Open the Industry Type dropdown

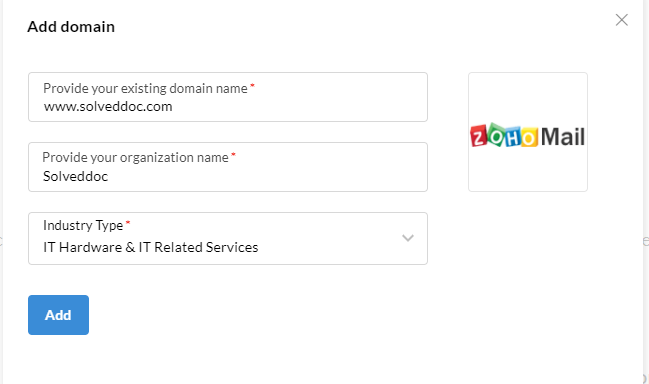coord(228,238)
